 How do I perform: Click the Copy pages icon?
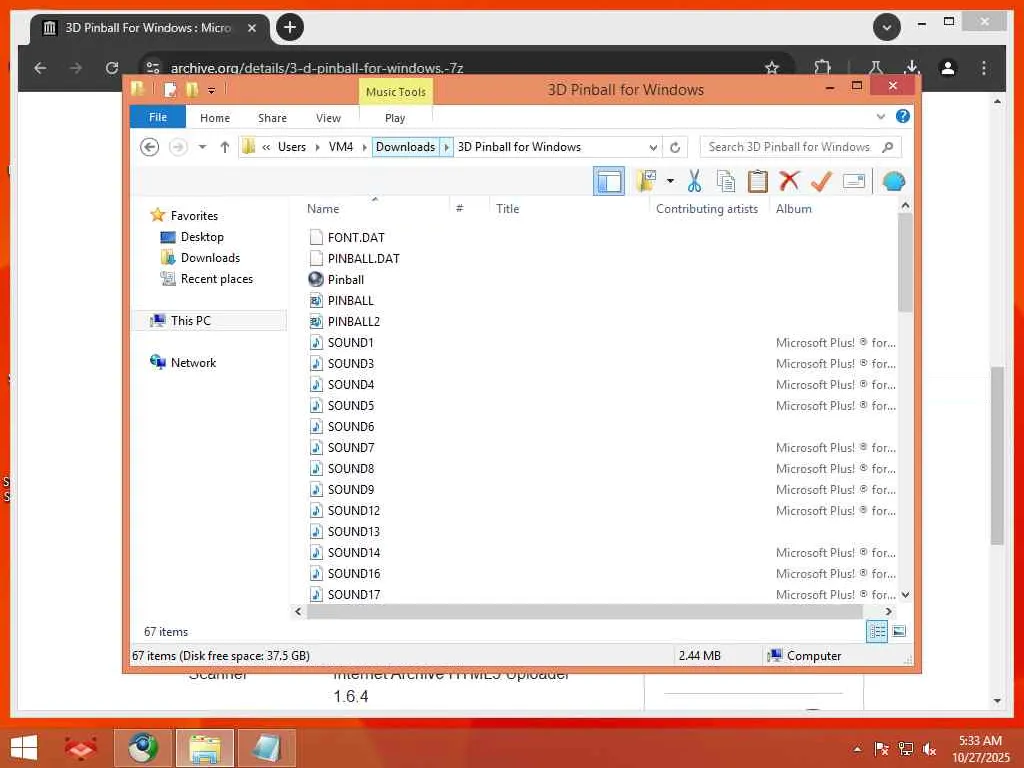click(726, 181)
